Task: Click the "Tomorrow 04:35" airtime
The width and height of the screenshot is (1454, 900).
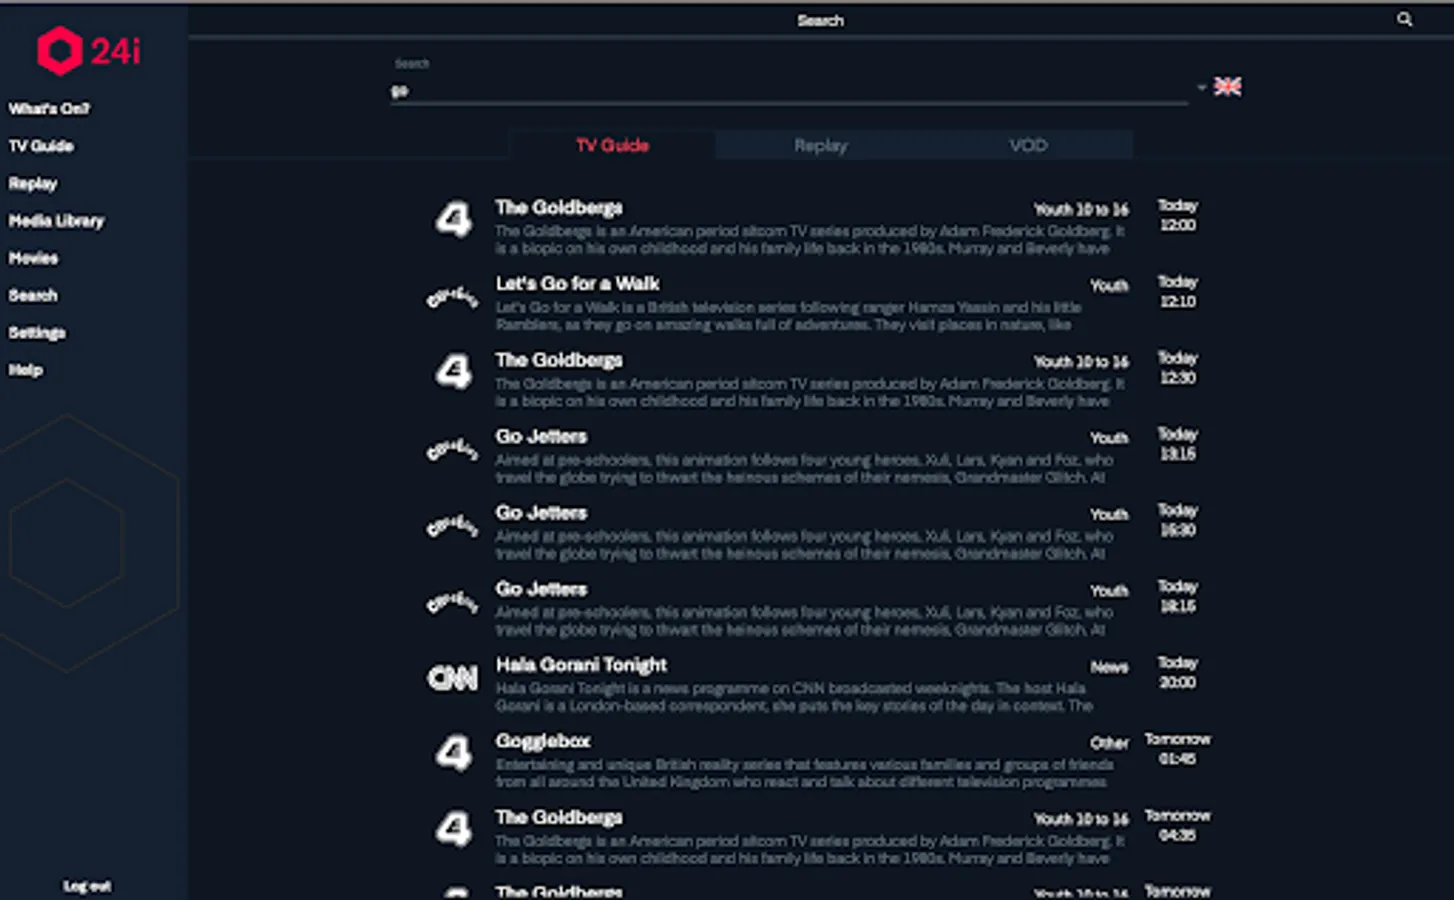Action: pyautogui.click(x=1178, y=825)
